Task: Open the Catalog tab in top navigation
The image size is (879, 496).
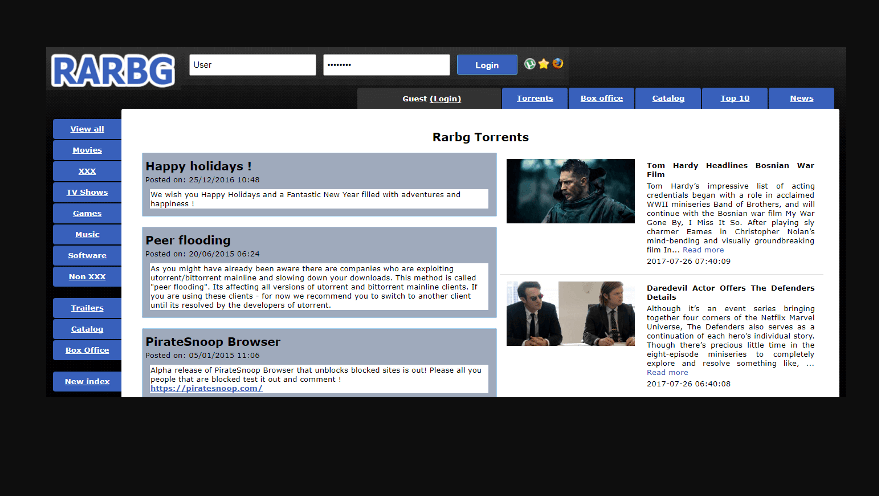Action: pos(668,99)
